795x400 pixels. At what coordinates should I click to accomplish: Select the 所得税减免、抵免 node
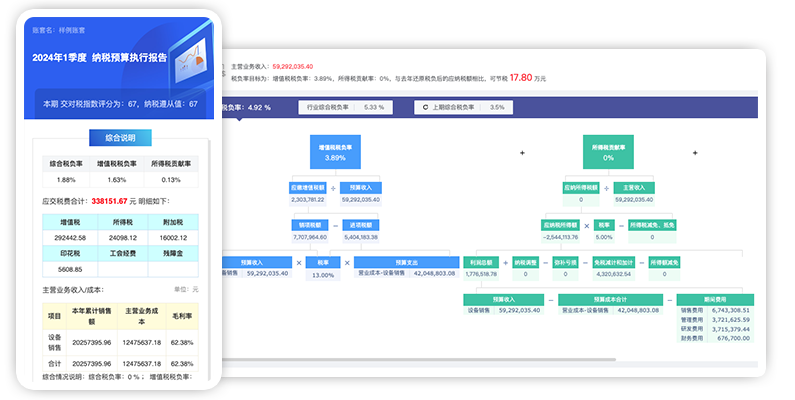coord(652,225)
